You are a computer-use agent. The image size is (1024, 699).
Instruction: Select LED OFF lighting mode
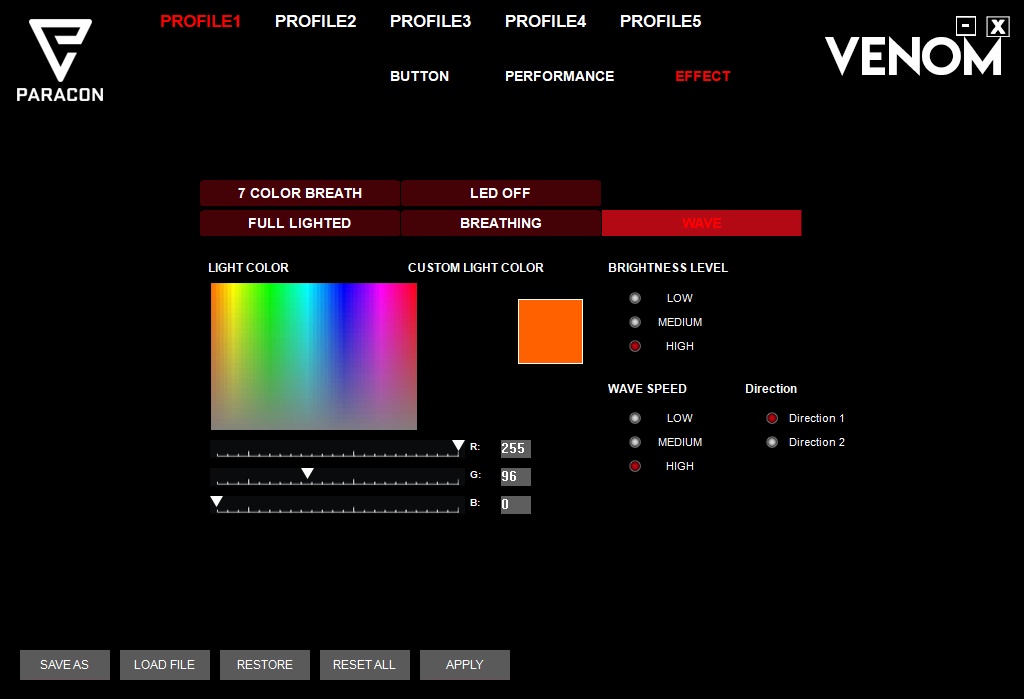(x=501, y=193)
